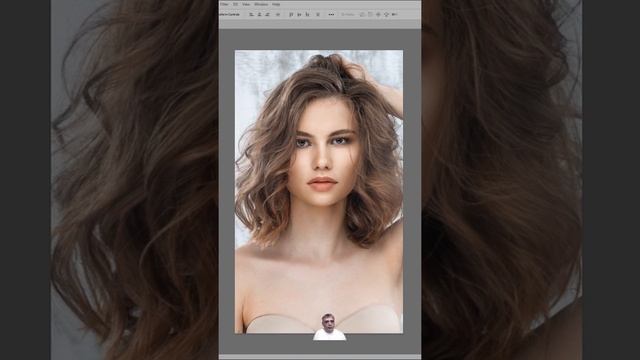Open the Filter menu
Viewport: 640px width, 360px height.
(224, 4)
